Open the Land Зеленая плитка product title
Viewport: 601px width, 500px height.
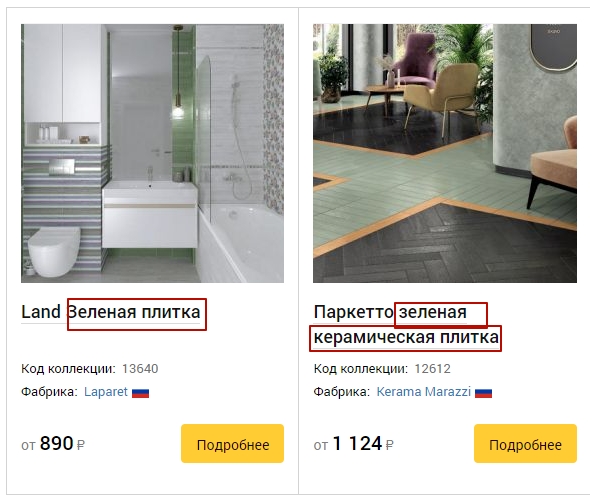point(111,312)
